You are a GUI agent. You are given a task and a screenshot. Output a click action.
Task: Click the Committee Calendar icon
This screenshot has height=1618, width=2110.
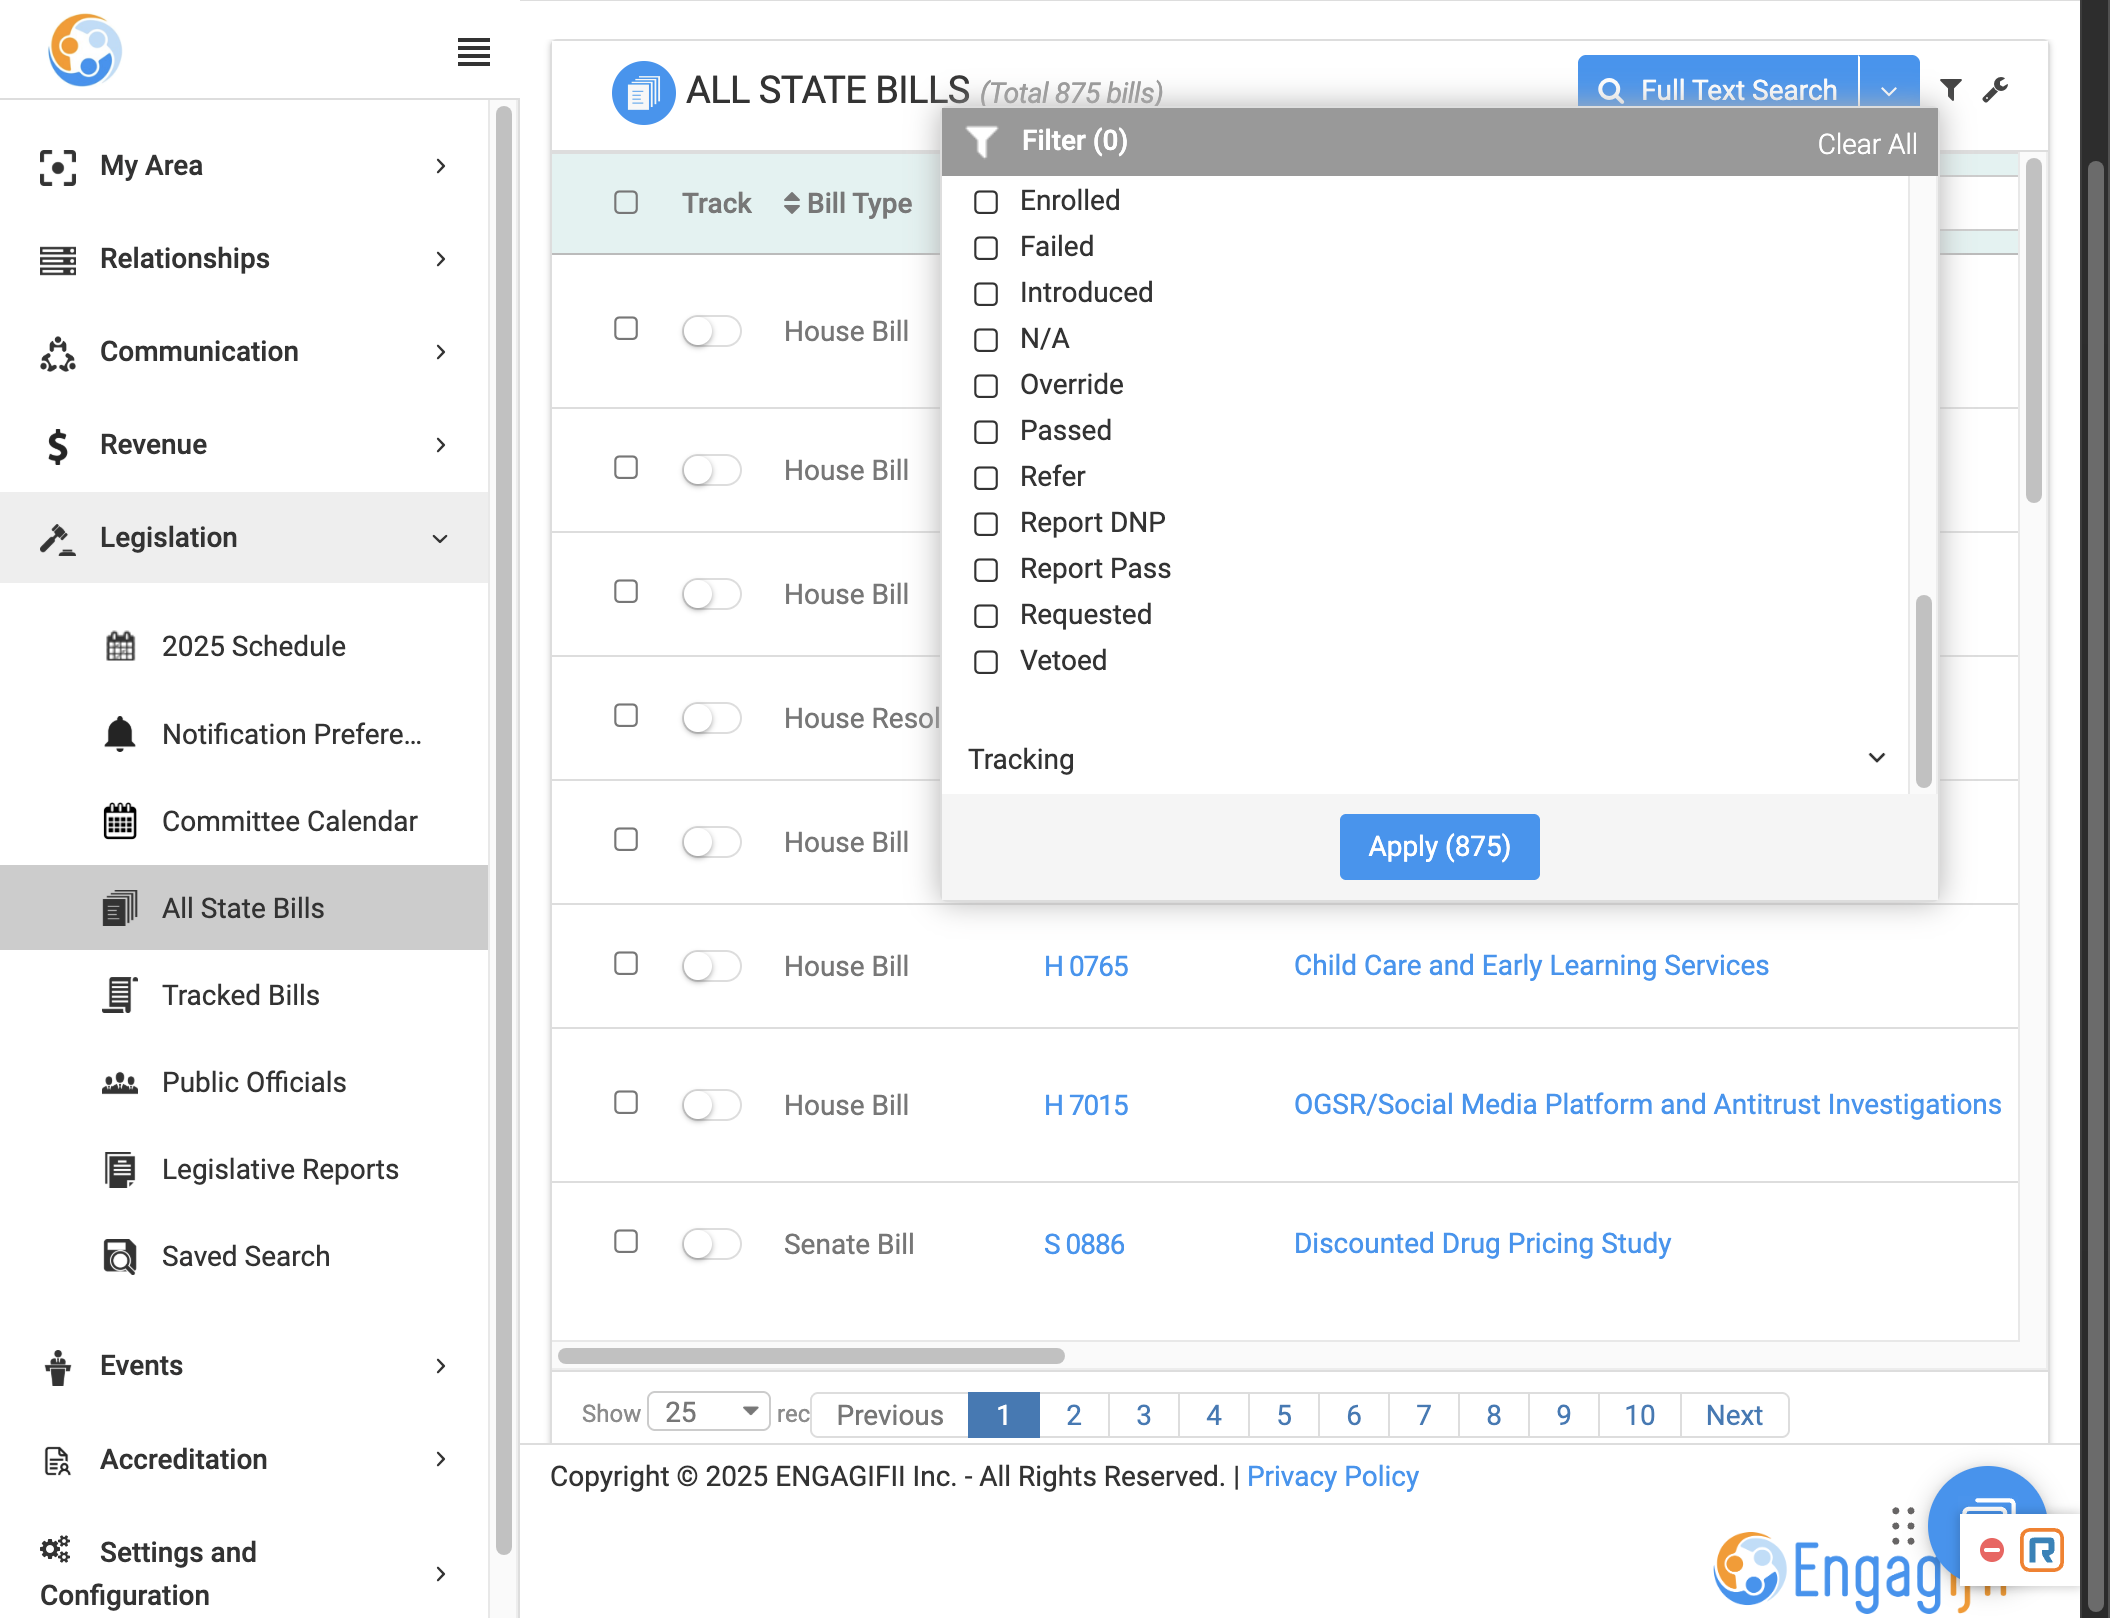(x=120, y=821)
